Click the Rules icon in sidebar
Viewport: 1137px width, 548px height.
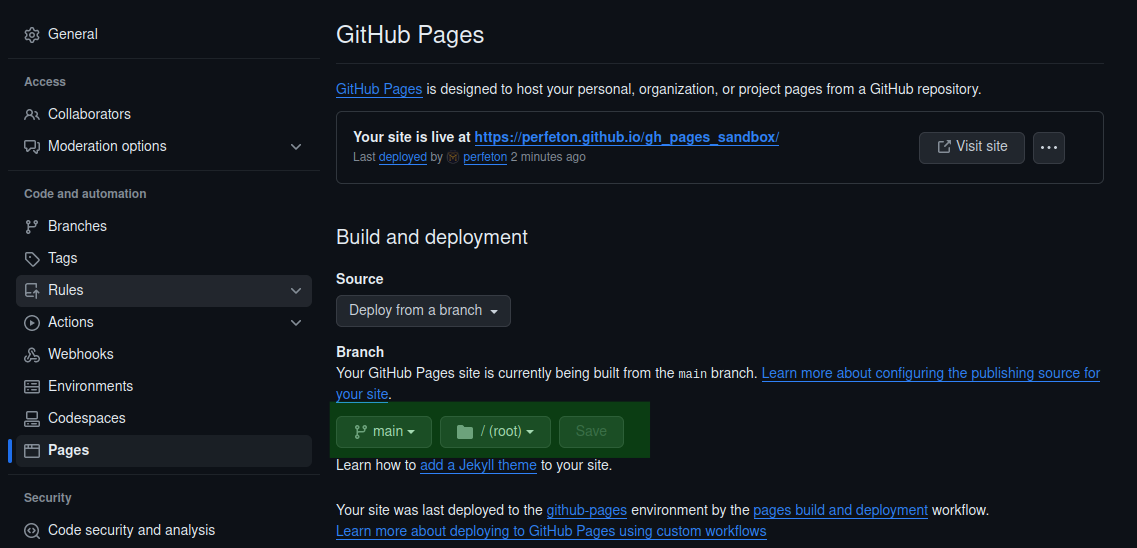pyautogui.click(x=32, y=291)
